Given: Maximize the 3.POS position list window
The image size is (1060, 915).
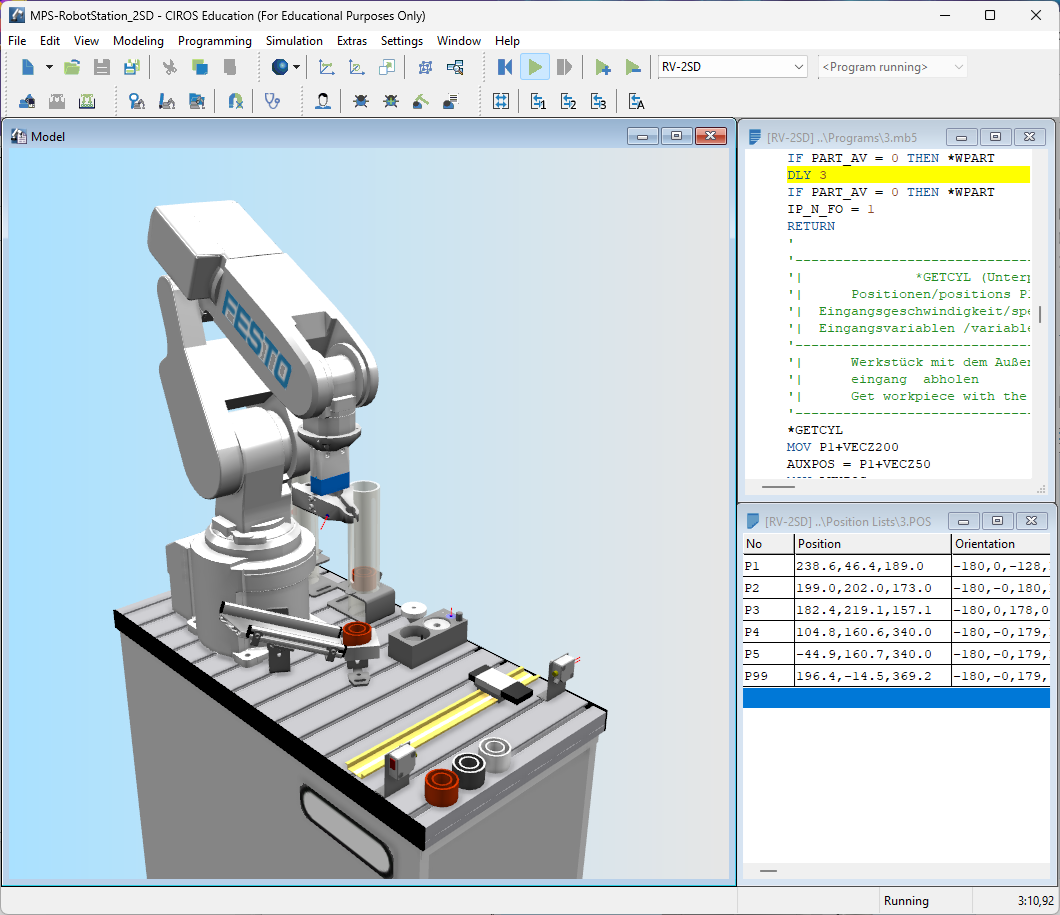Looking at the screenshot, I should (996, 520).
